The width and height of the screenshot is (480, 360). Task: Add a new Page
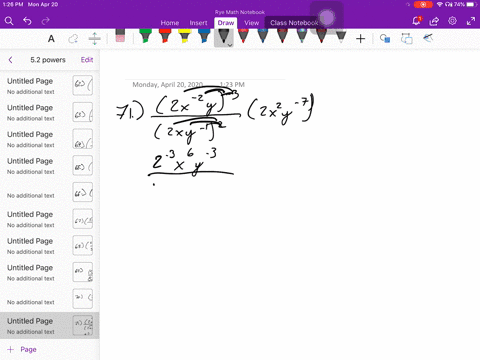tap(22, 349)
